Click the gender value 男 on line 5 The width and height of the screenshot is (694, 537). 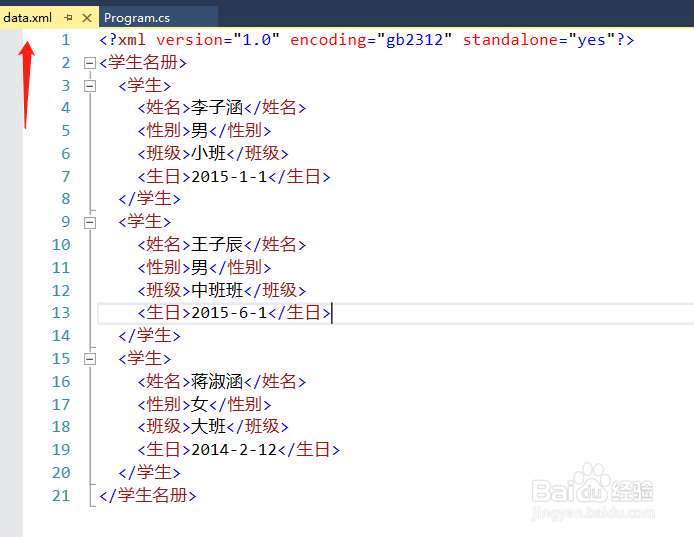click(x=200, y=131)
